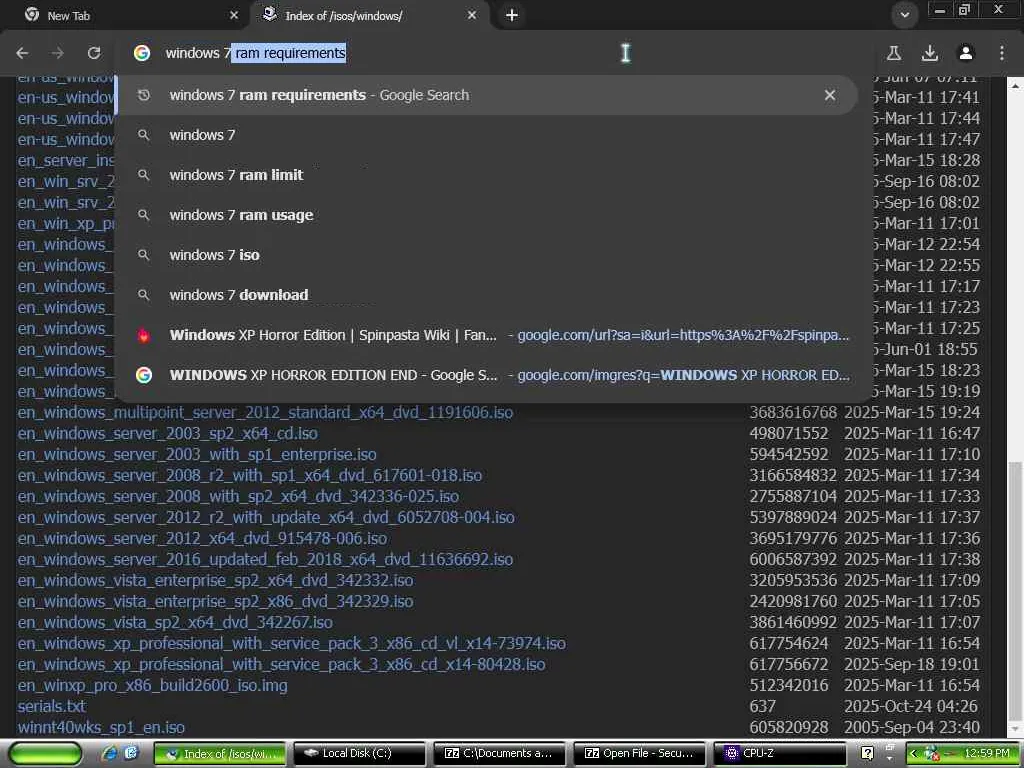Open en_windows_server_2016_updated_feb_2018 iso link
The height and width of the screenshot is (768, 1024).
265,560
